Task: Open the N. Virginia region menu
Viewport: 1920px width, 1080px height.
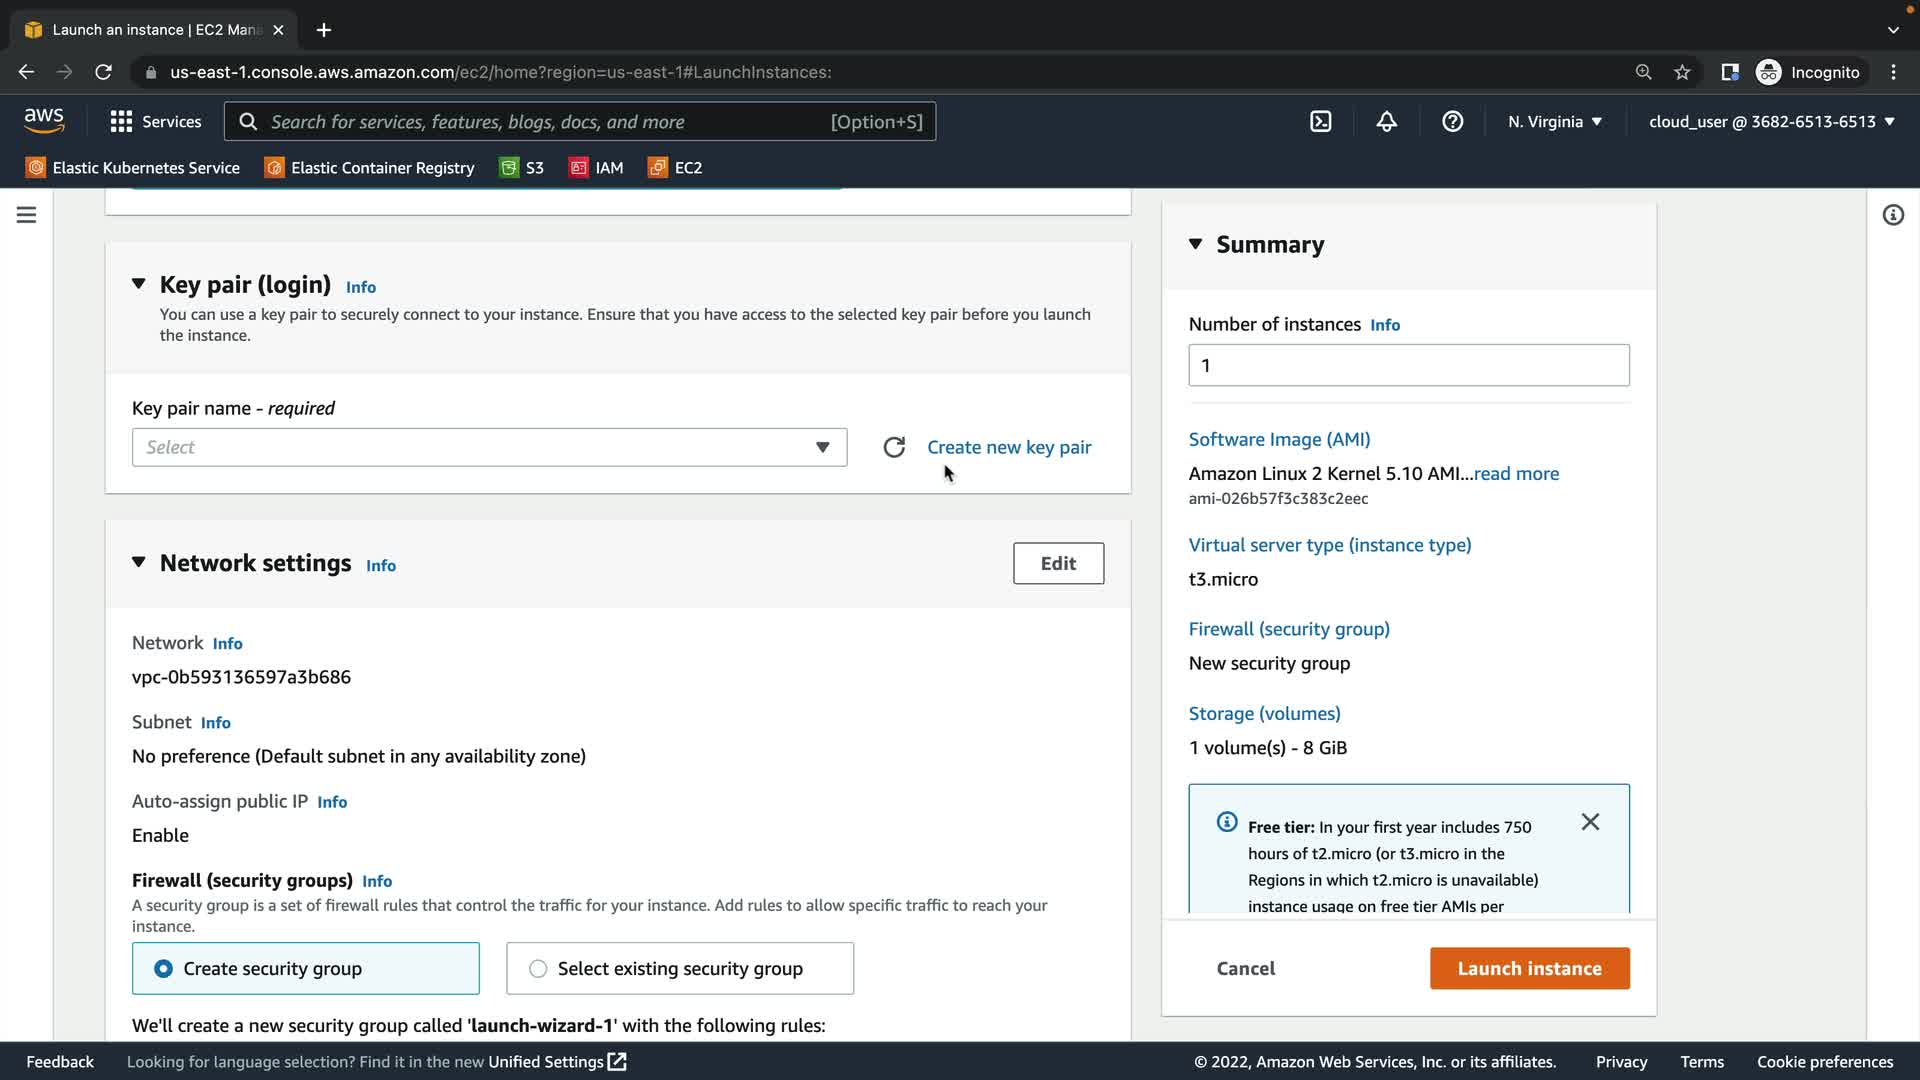Action: (1554, 122)
